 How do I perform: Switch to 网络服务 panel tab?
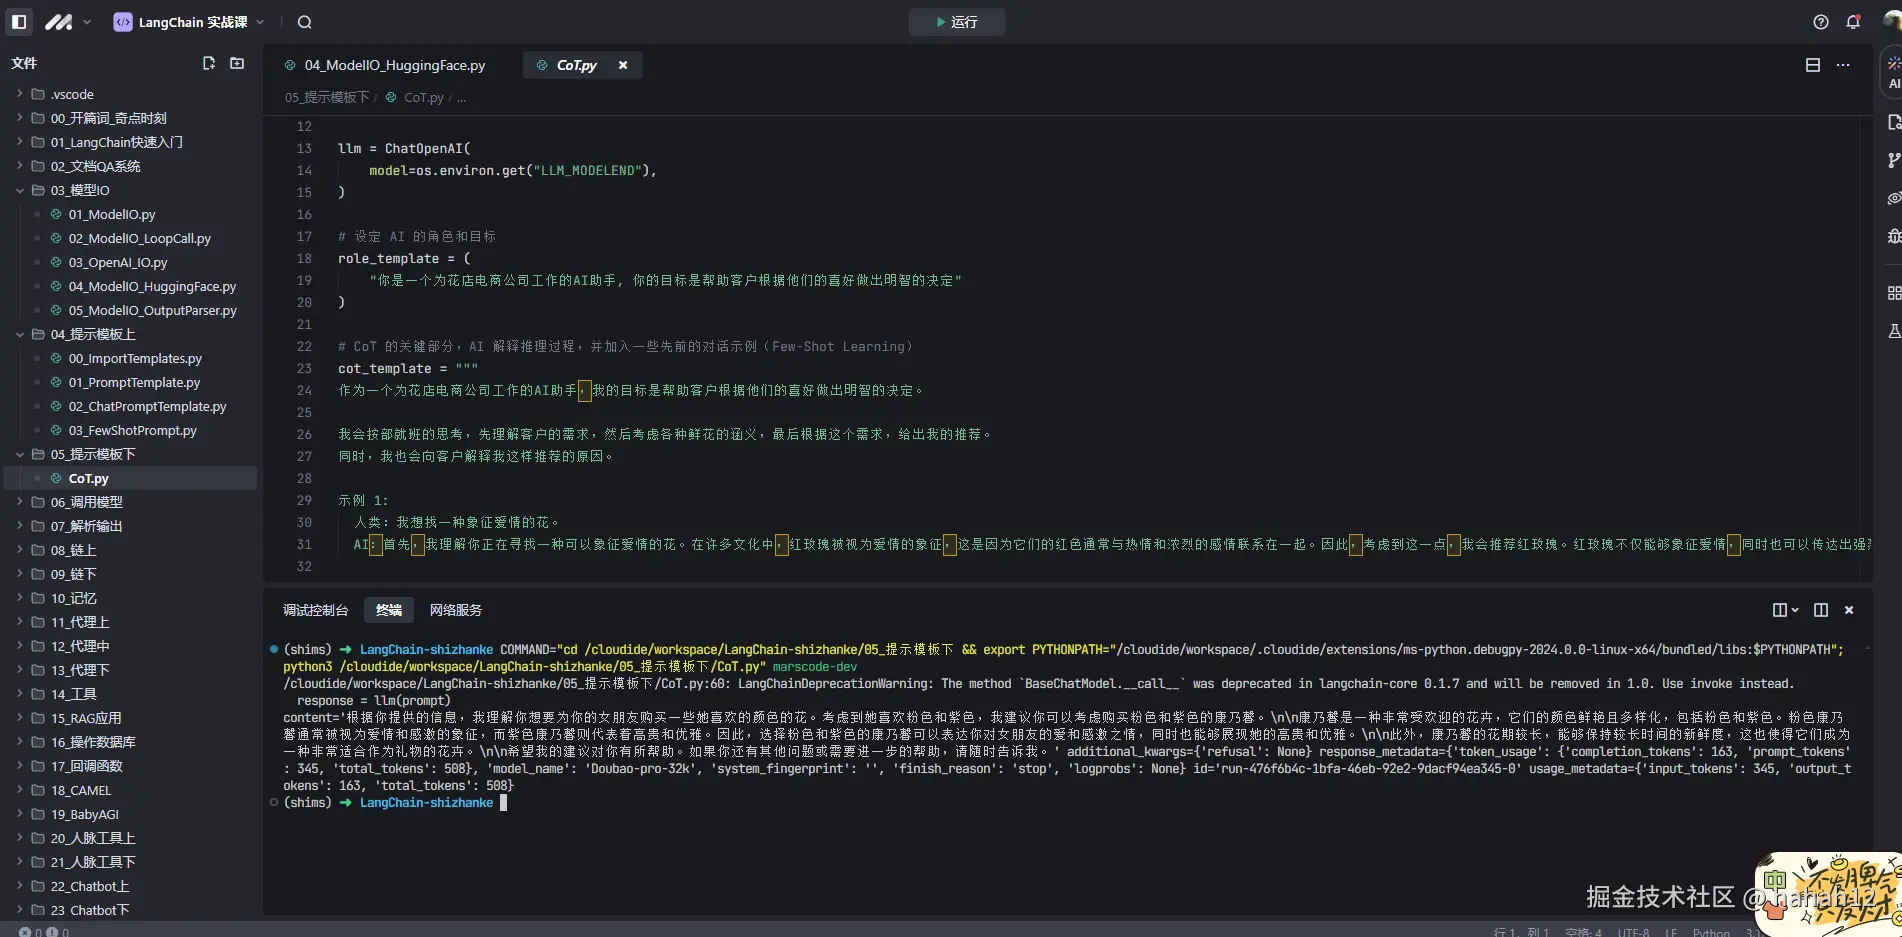pyautogui.click(x=456, y=610)
